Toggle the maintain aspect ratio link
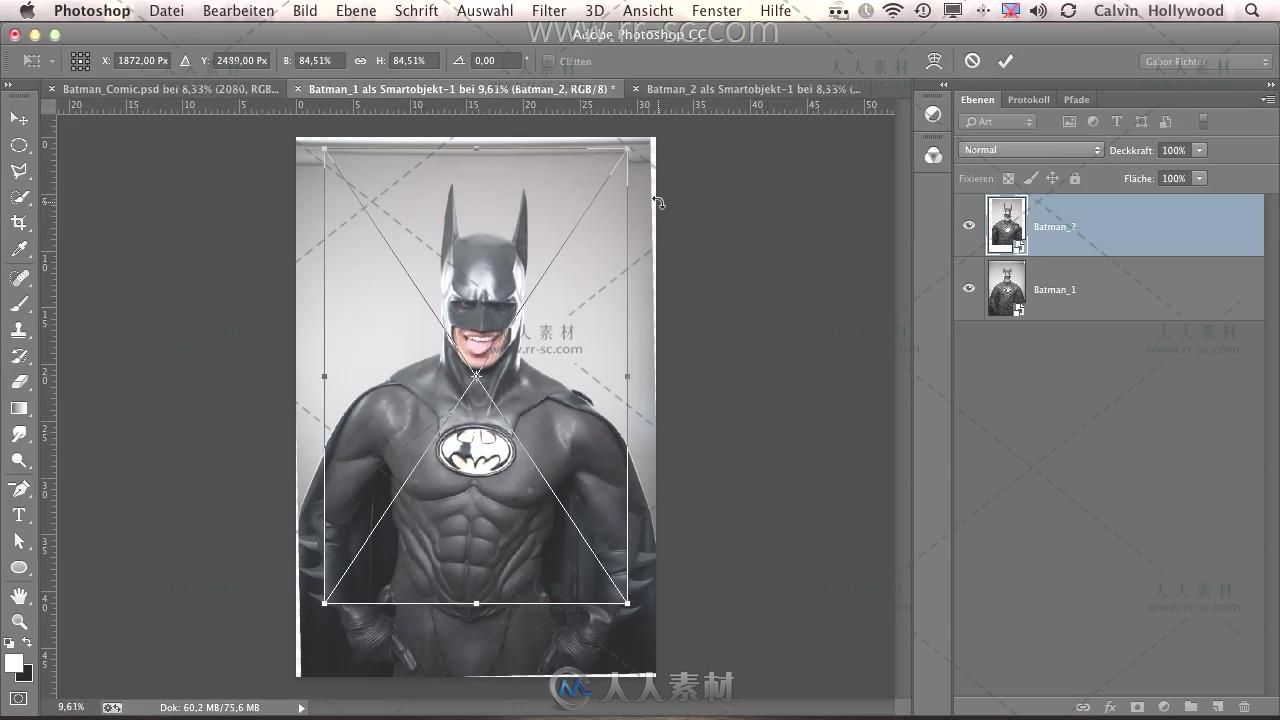This screenshot has height=720, width=1280. (x=360, y=61)
